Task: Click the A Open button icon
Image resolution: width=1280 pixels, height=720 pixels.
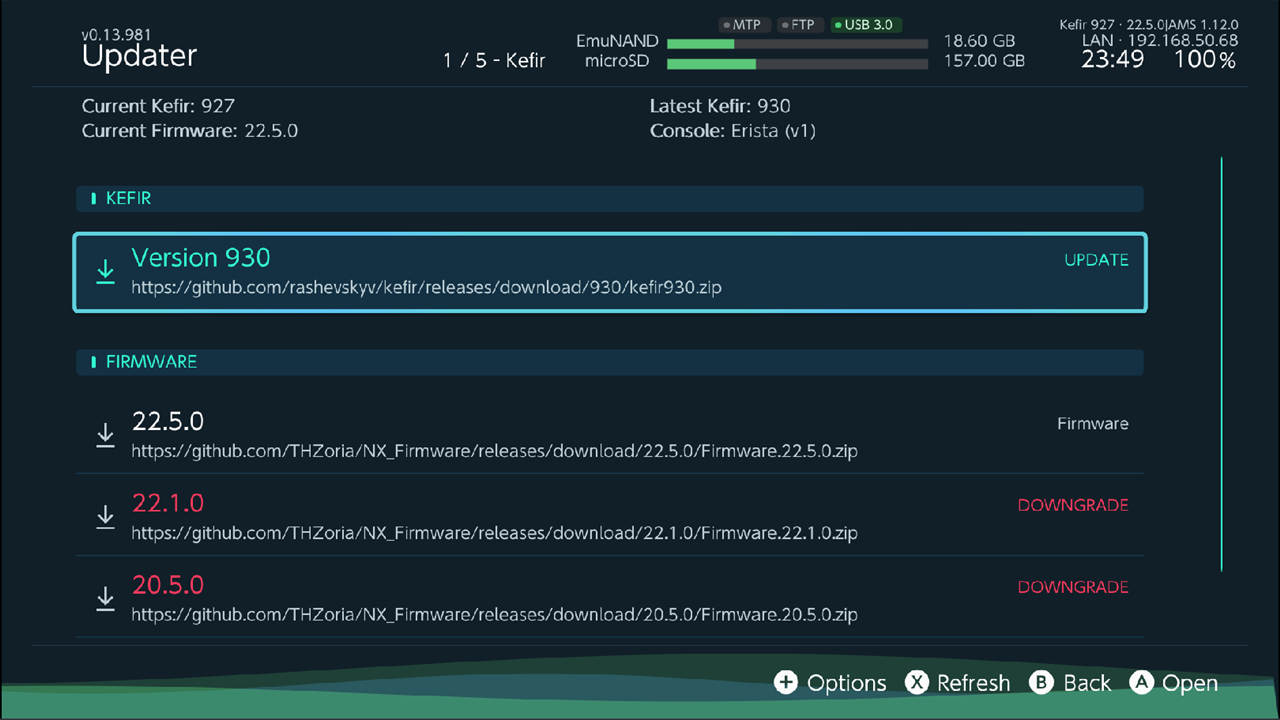Action: pos(1141,682)
